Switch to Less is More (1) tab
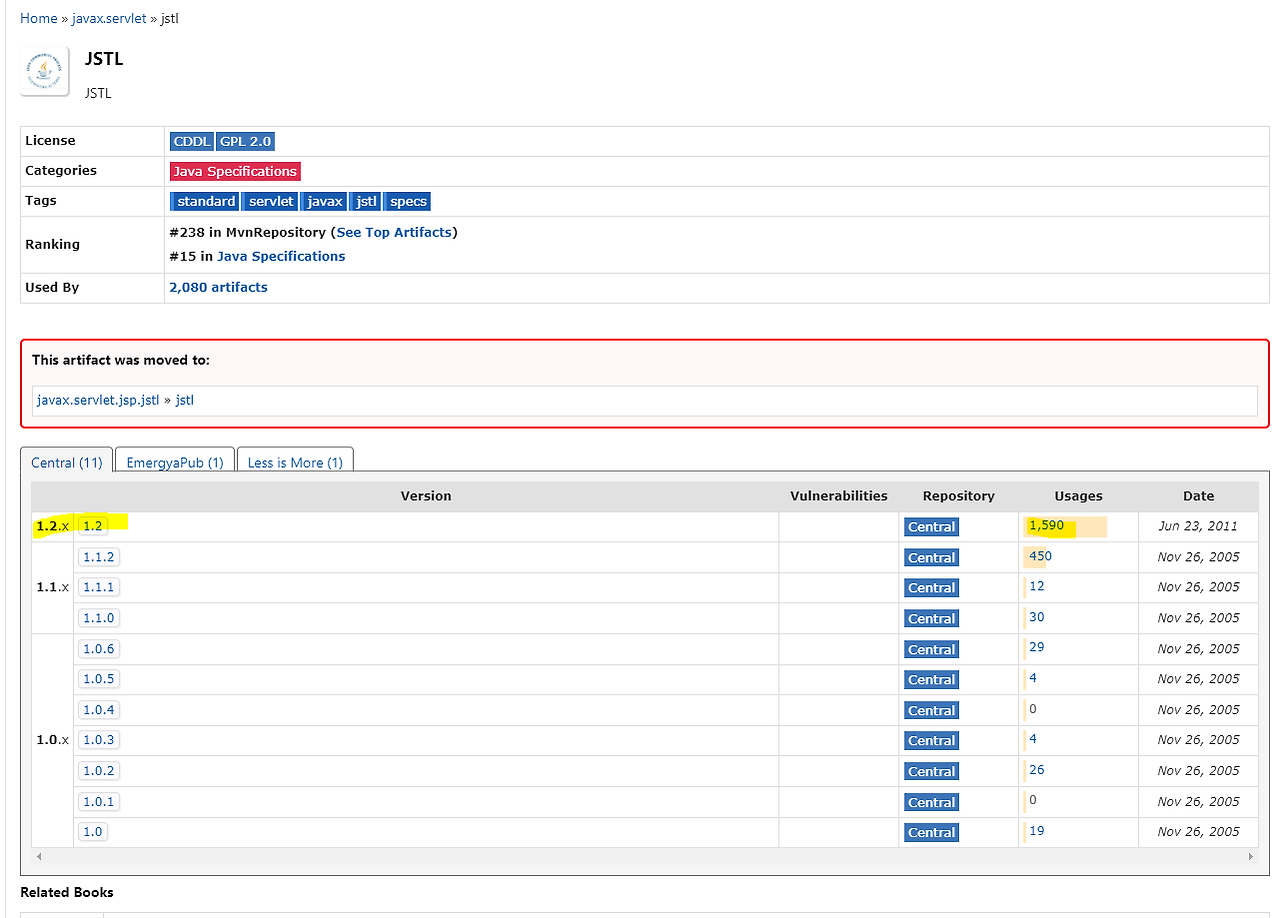 tap(295, 462)
